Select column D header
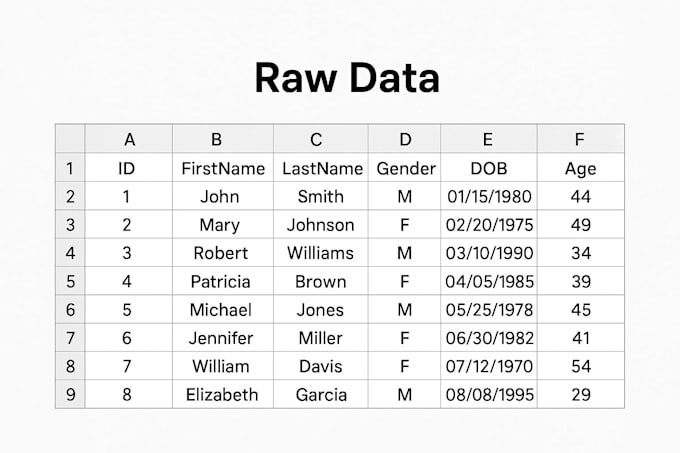 pyautogui.click(x=405, y=139)
